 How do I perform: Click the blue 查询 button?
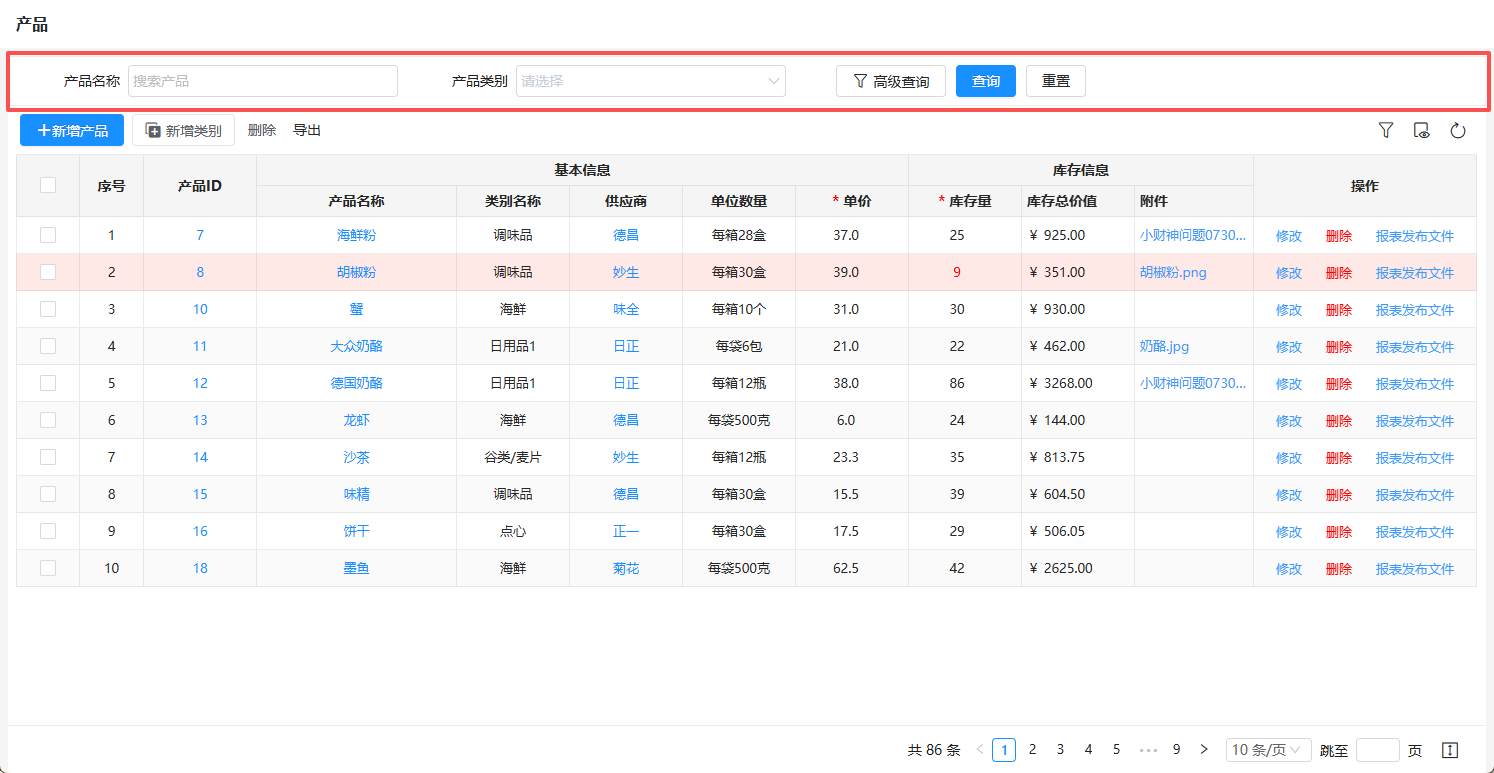986,81
